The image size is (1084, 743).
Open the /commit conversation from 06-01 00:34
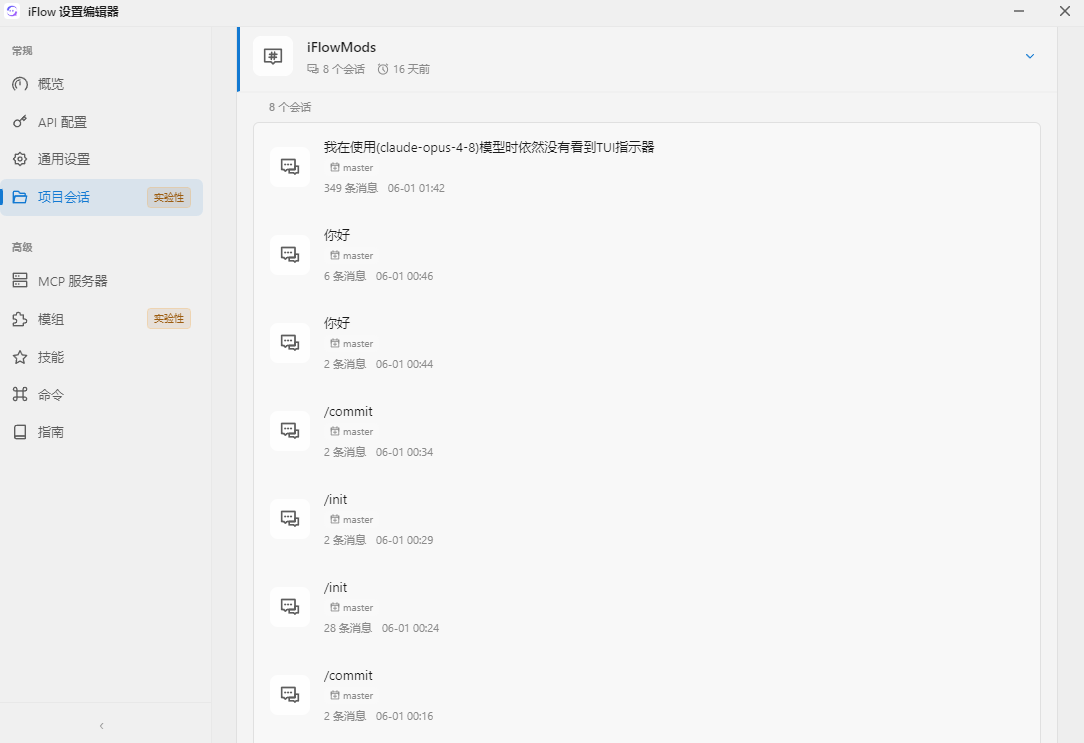click(x=646, y=431)
